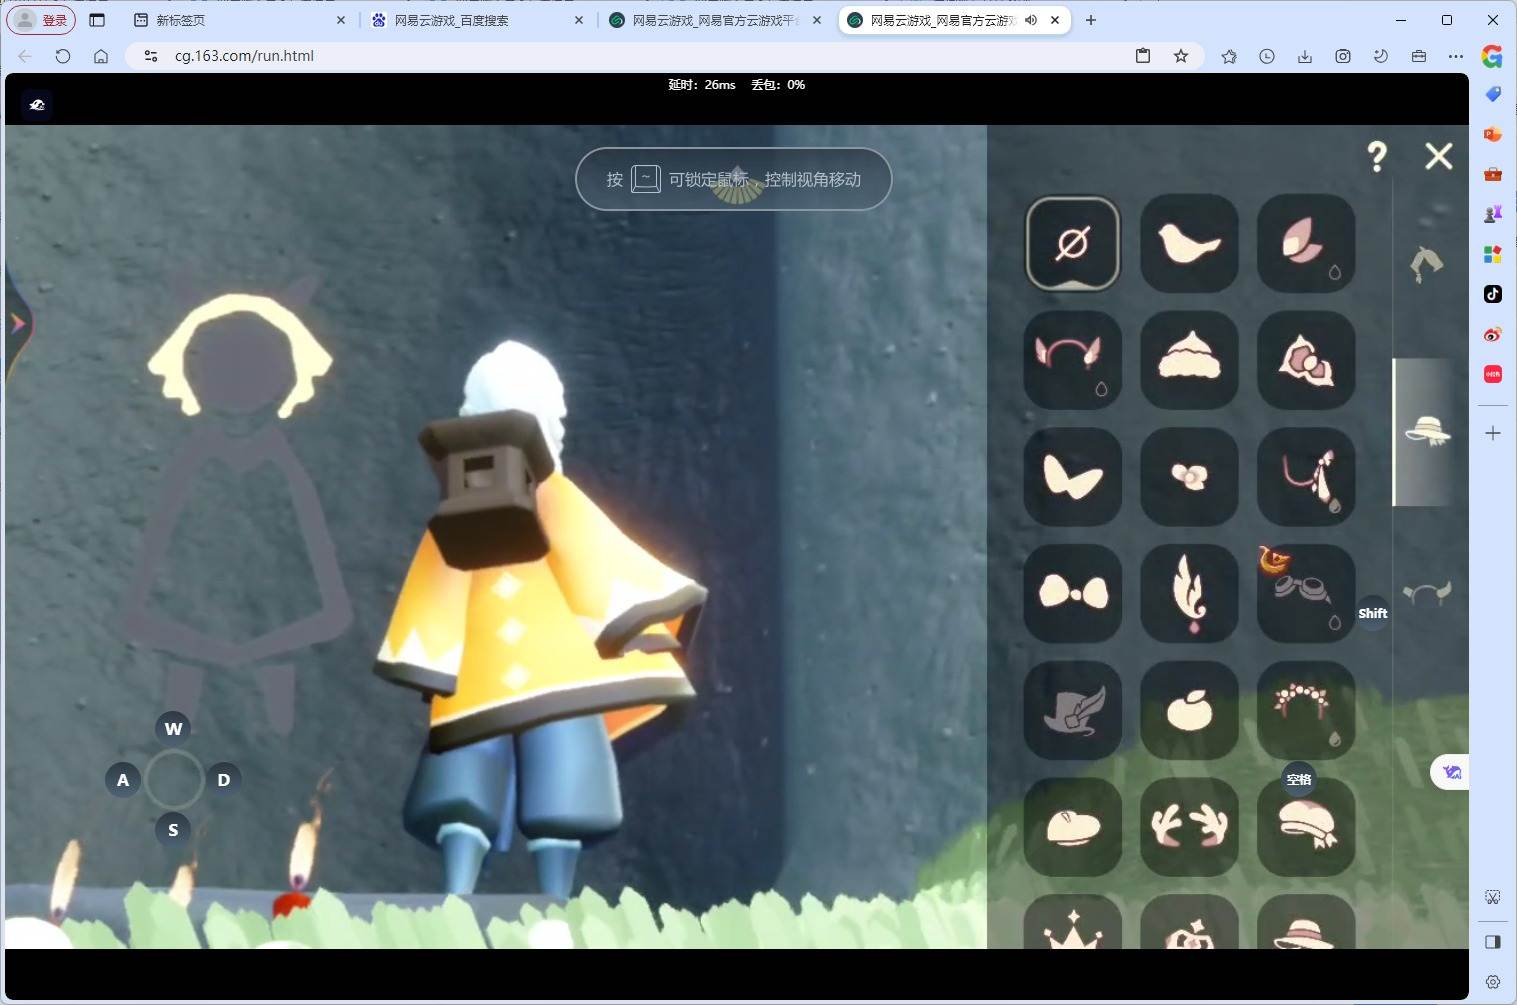Switch to the horn headpiece category tab
The image size is (1517, 1005).
[x=1427, y=593]
